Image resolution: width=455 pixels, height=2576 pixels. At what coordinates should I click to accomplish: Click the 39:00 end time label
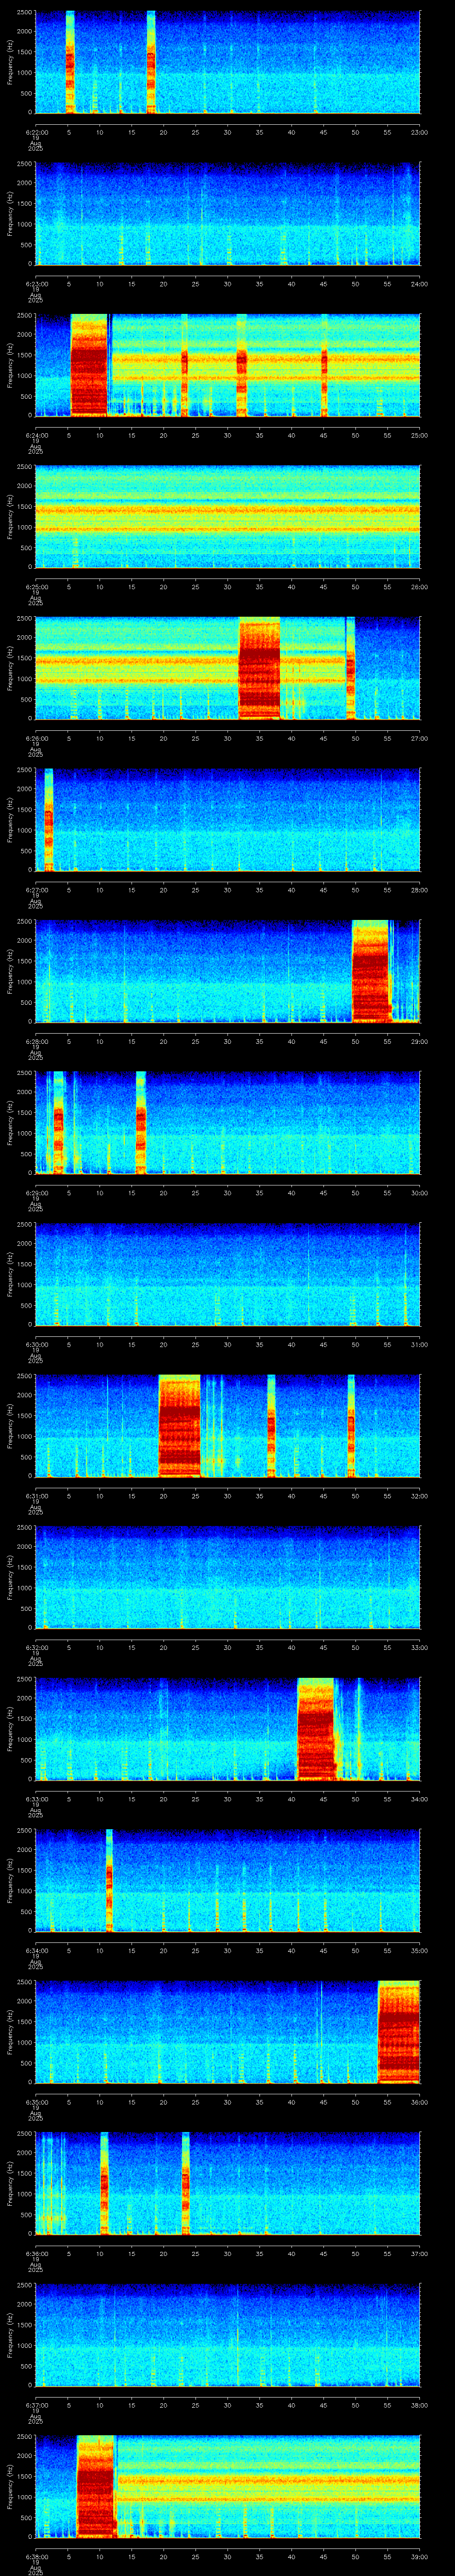point(419,2556)
